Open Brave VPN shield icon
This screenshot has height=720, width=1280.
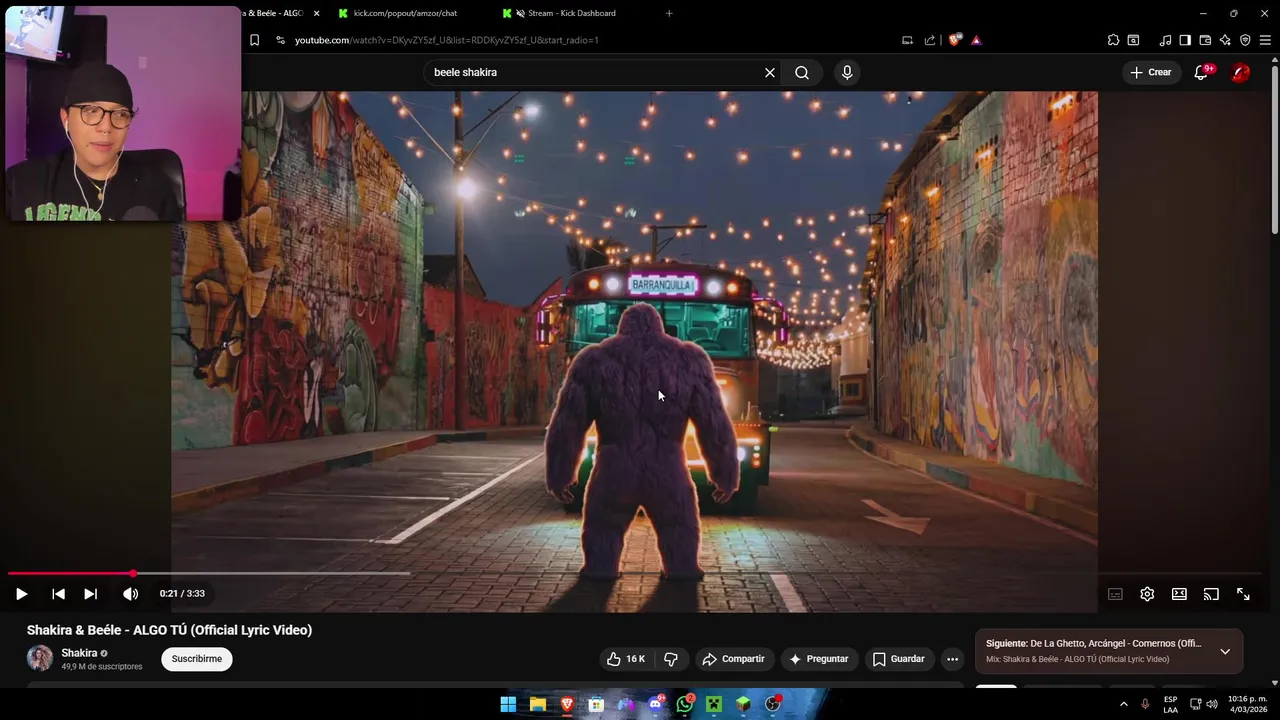1245,40
